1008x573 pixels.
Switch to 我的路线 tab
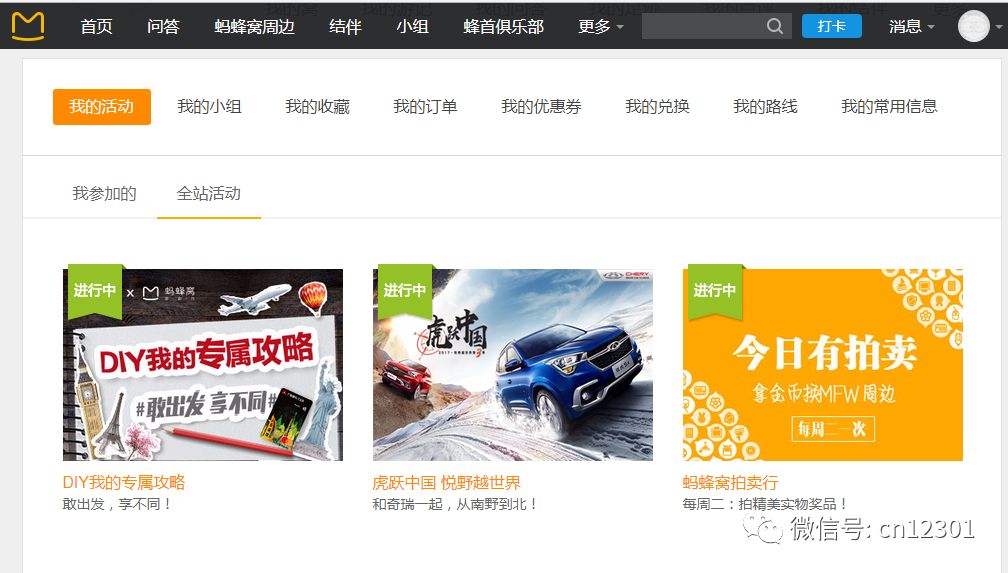click(766, 107)
